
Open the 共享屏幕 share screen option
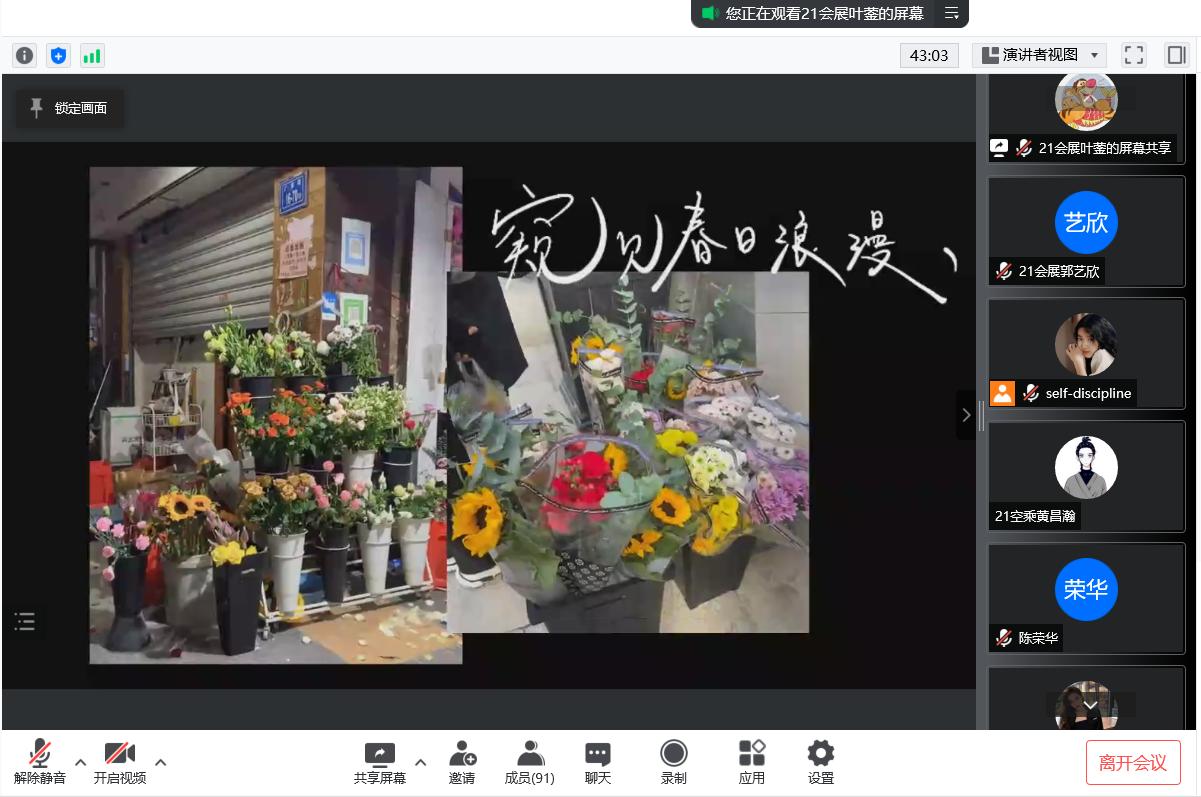pyautogui.click(x=380, y=762)
